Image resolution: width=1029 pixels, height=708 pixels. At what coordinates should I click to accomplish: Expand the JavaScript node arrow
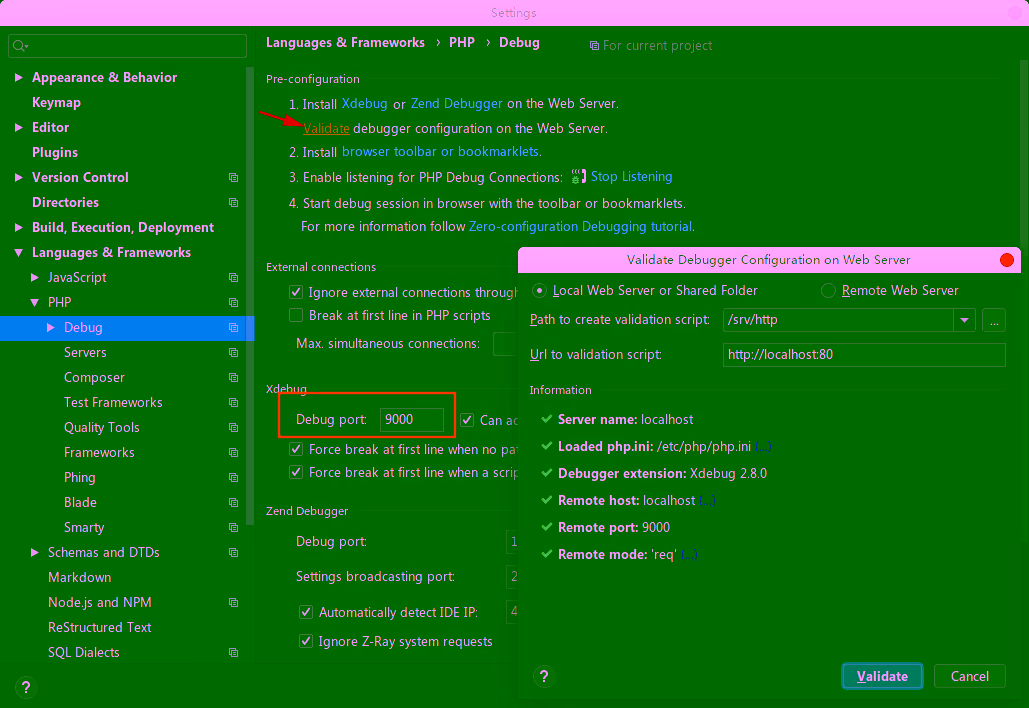coord(35,278)
